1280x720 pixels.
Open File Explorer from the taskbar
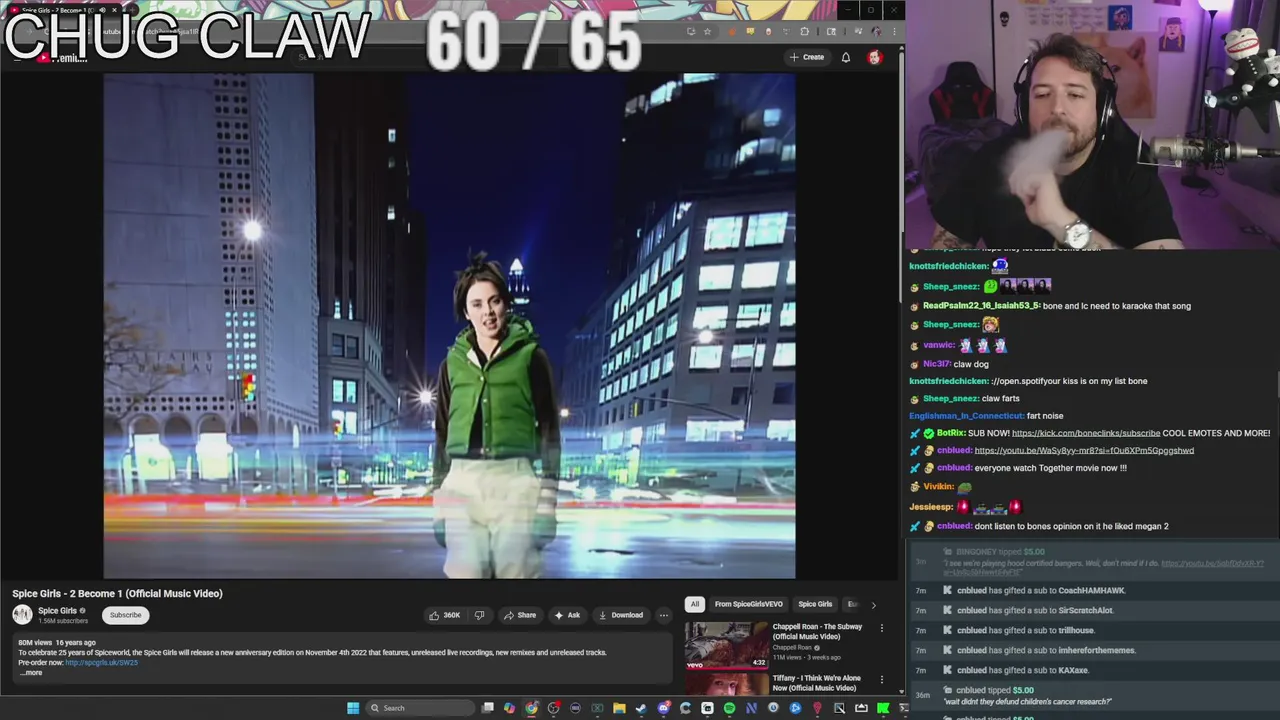(x=619, y=708)
